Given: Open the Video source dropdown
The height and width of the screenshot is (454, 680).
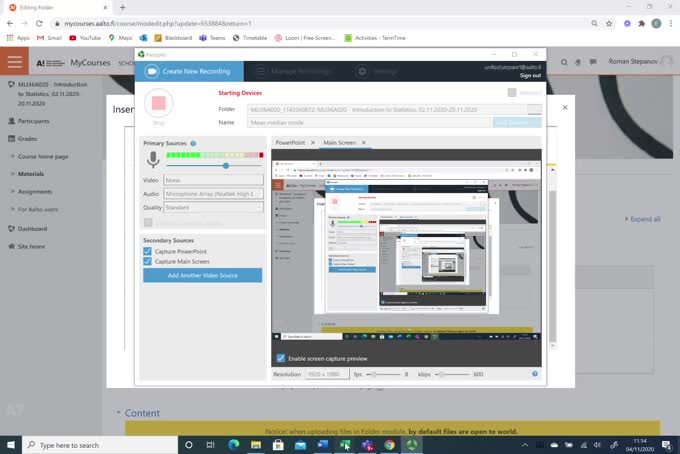Looking at the screenshot, I should click(213, 180).
